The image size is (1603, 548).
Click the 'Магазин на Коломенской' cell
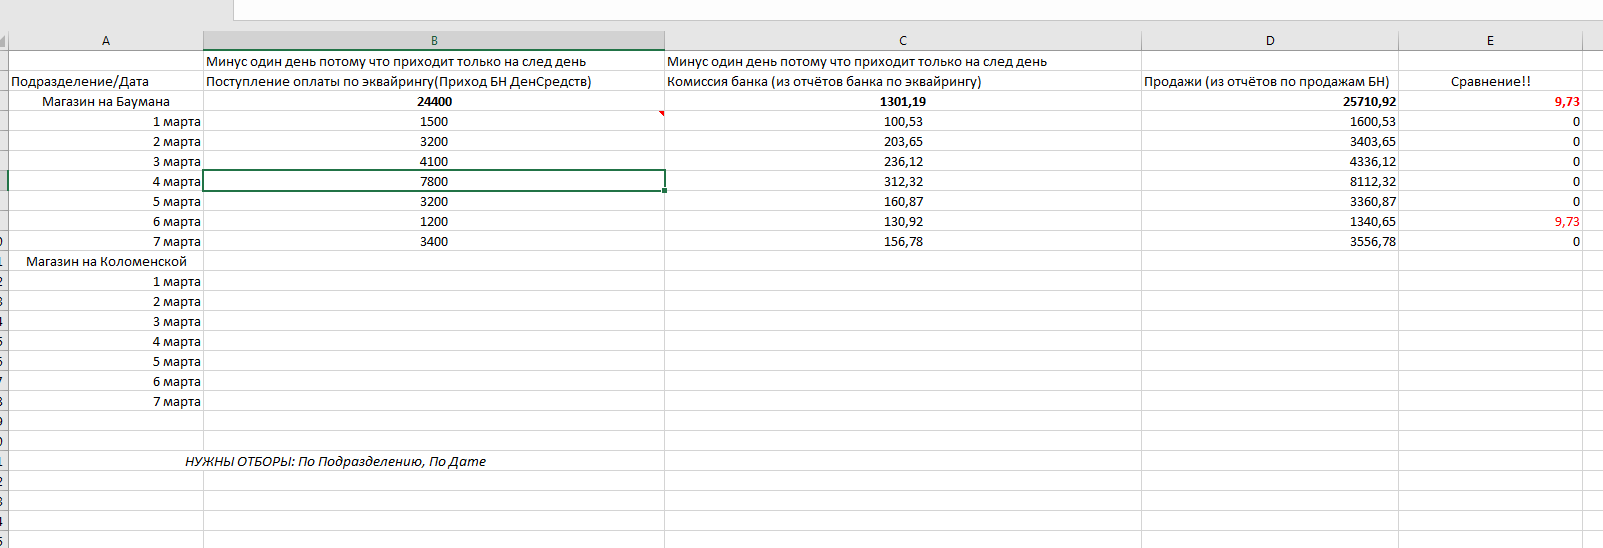coord(106,262)
